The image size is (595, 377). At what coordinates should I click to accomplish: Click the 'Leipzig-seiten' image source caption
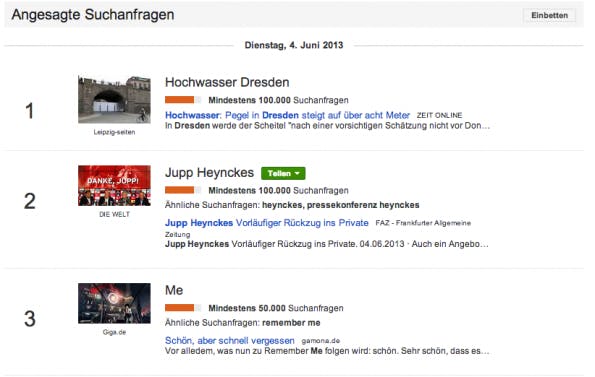point(114,132)
